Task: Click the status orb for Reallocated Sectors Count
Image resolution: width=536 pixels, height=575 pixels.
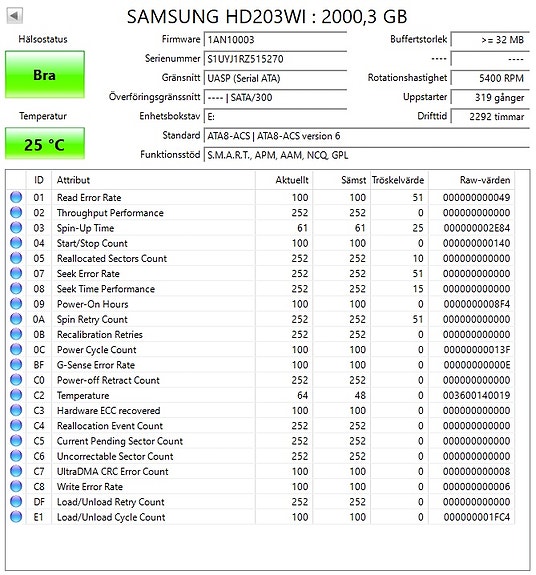Action: coord(16,258)
